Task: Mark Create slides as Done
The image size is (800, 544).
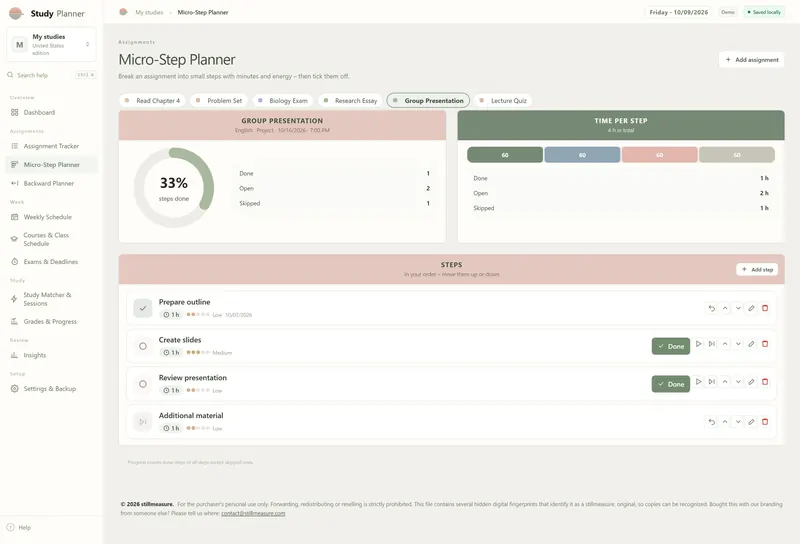Action: [670, 346]
